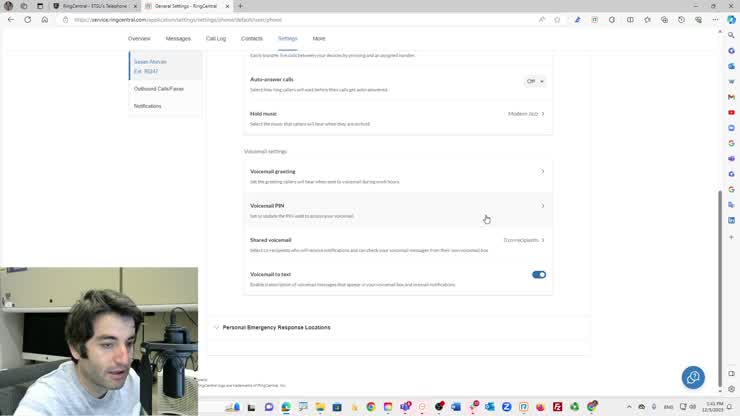Viewport: 740px width, 416px height.
Task: Click the search icon in Edge sidebar
Action: click(x=731, y=35)
